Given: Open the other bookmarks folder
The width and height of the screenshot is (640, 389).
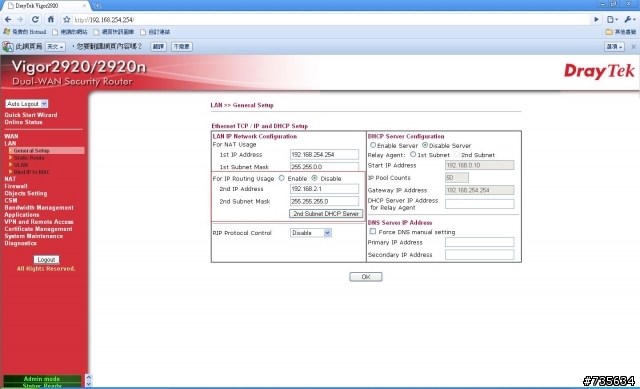Looking at the screenshot, I should (x=620, y=32).
